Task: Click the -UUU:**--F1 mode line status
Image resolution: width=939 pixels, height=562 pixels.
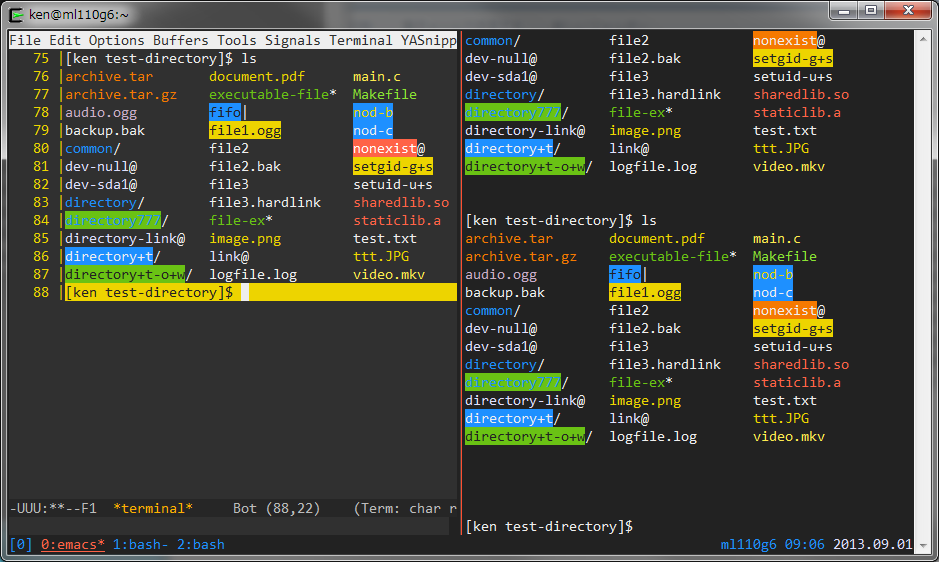Action: 53,509
